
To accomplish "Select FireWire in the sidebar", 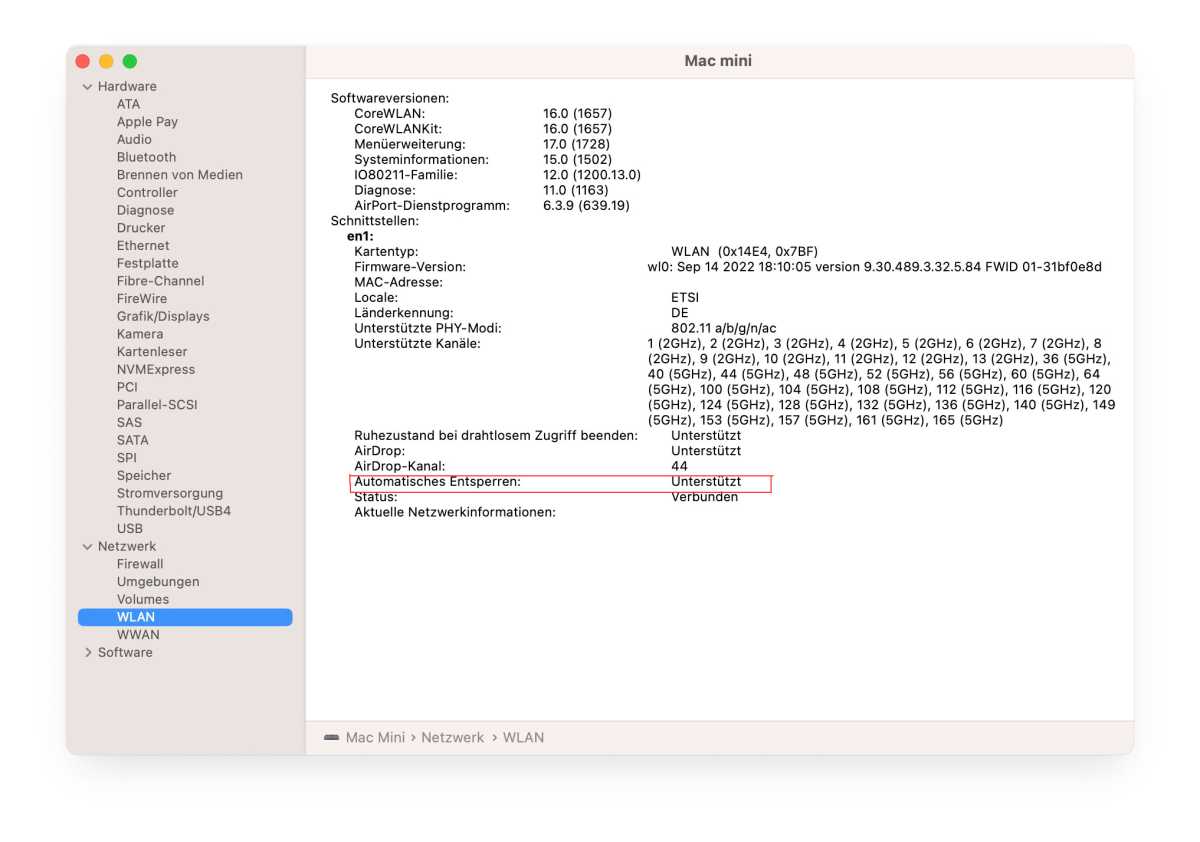I will pos(142,299).
